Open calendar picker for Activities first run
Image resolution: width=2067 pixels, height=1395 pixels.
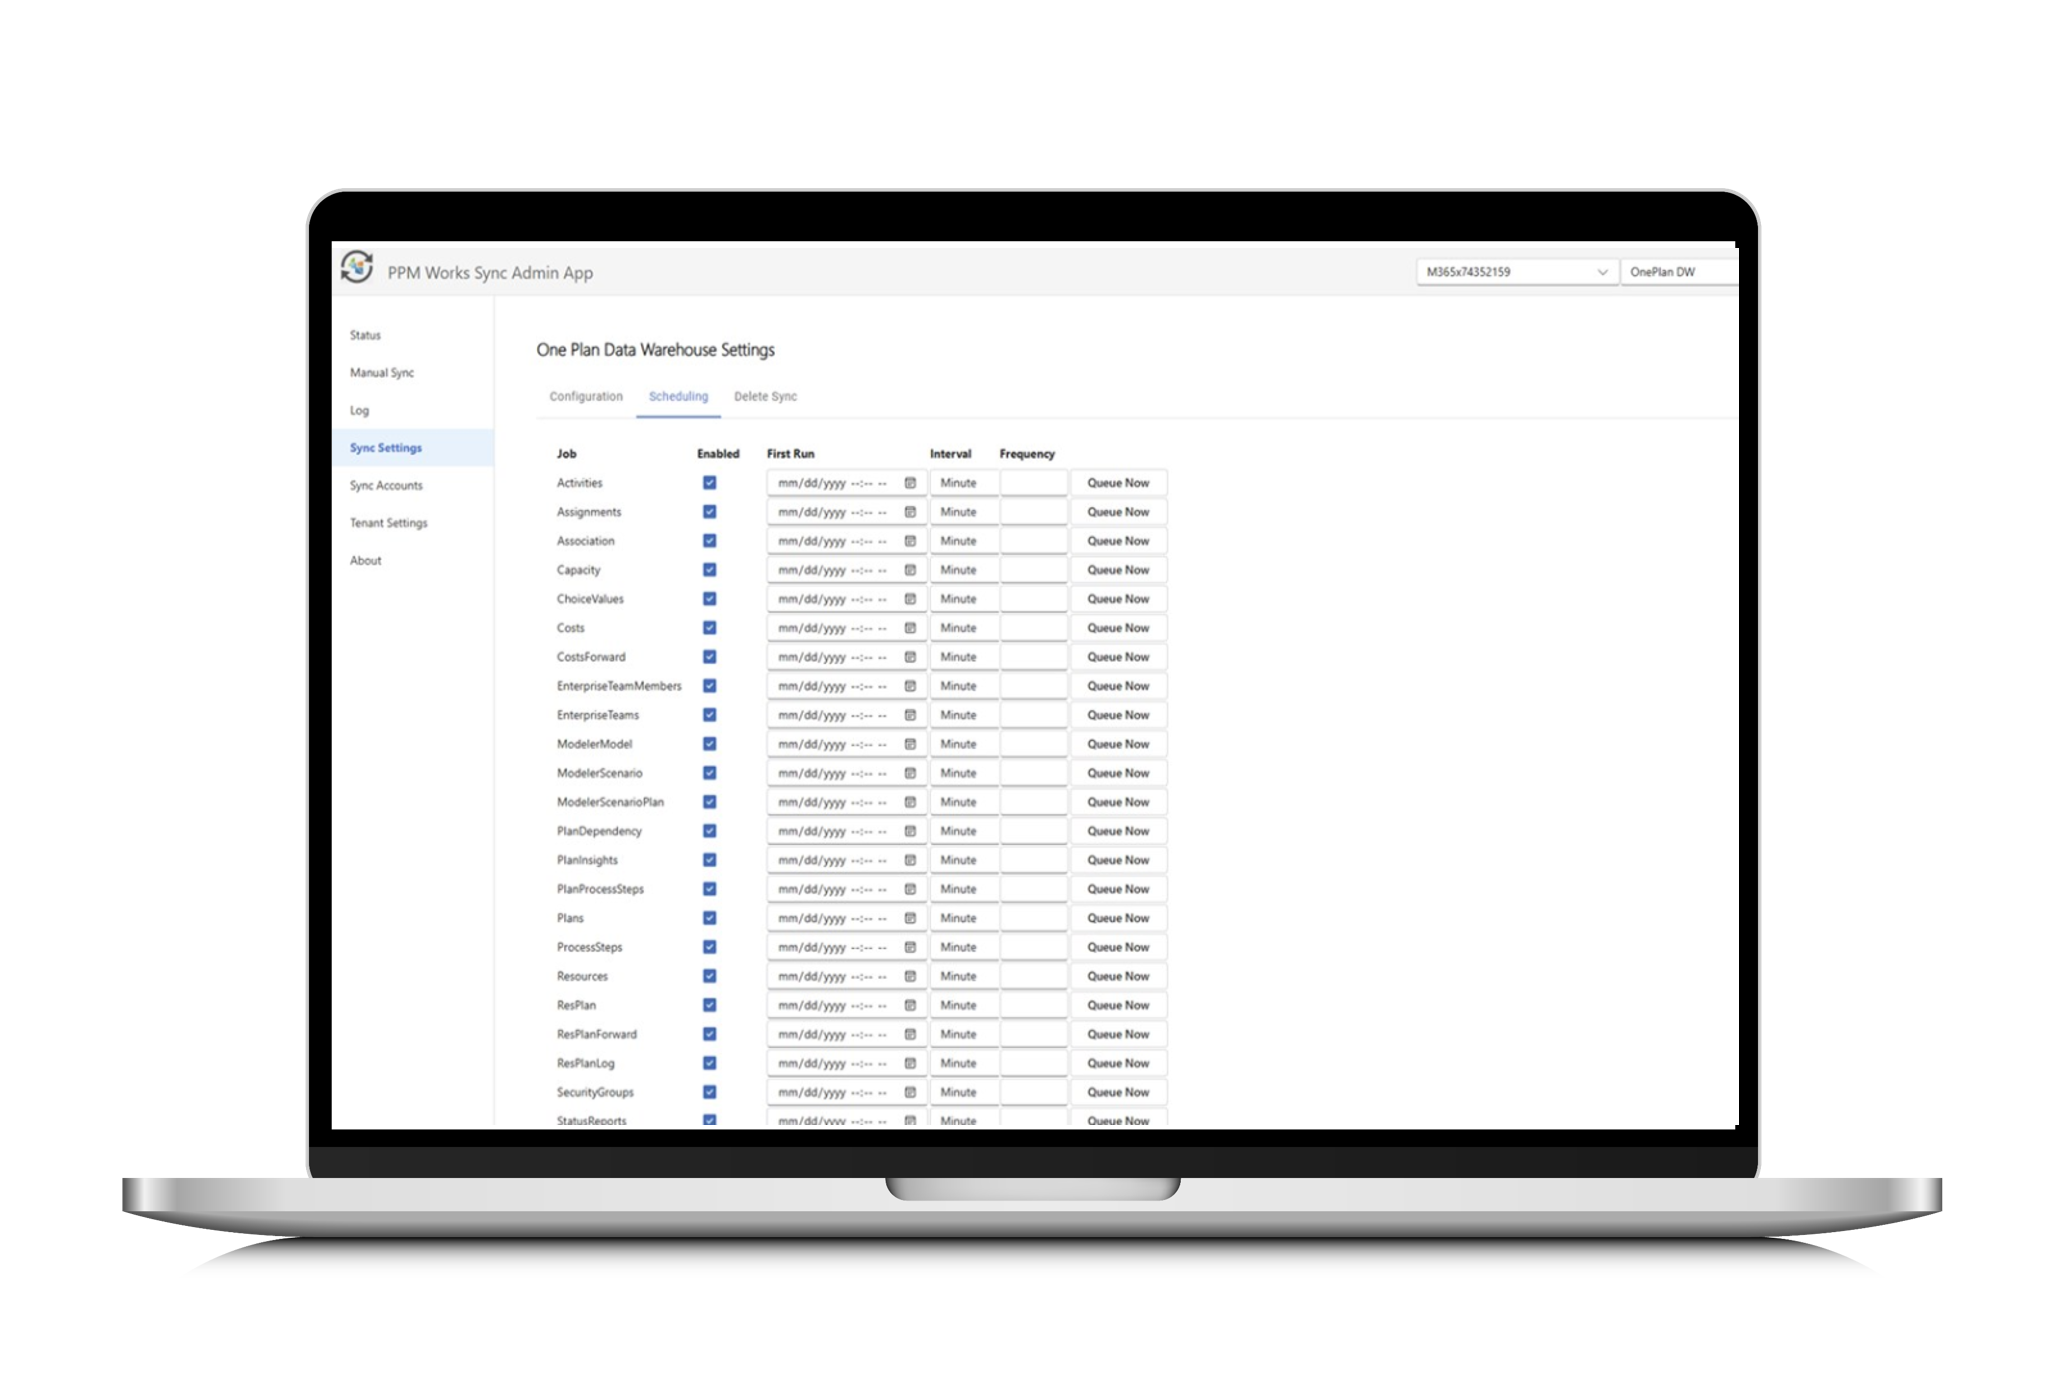(910, 483)
